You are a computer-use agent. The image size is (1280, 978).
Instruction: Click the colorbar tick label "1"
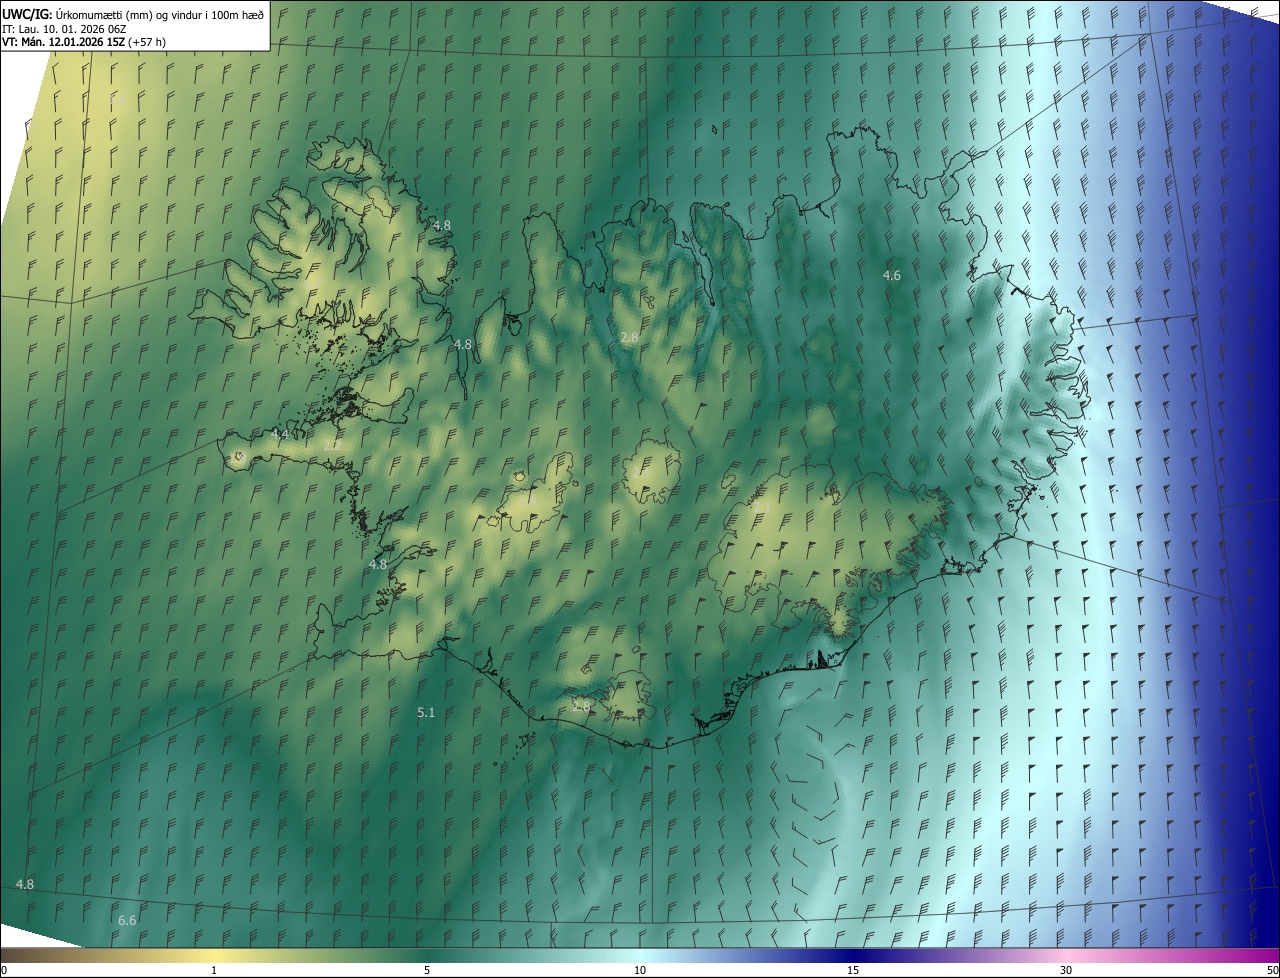pos(214,970)
